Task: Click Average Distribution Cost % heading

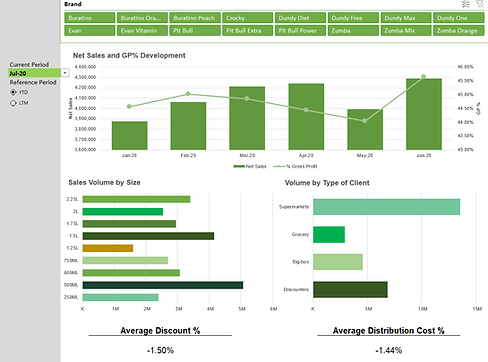Action: coord(388,331)
